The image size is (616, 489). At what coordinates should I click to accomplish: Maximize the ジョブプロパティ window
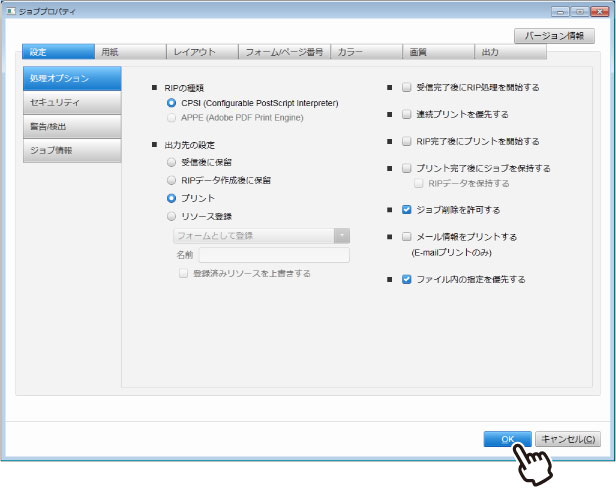pyautogui.click(x=579, y=12)
